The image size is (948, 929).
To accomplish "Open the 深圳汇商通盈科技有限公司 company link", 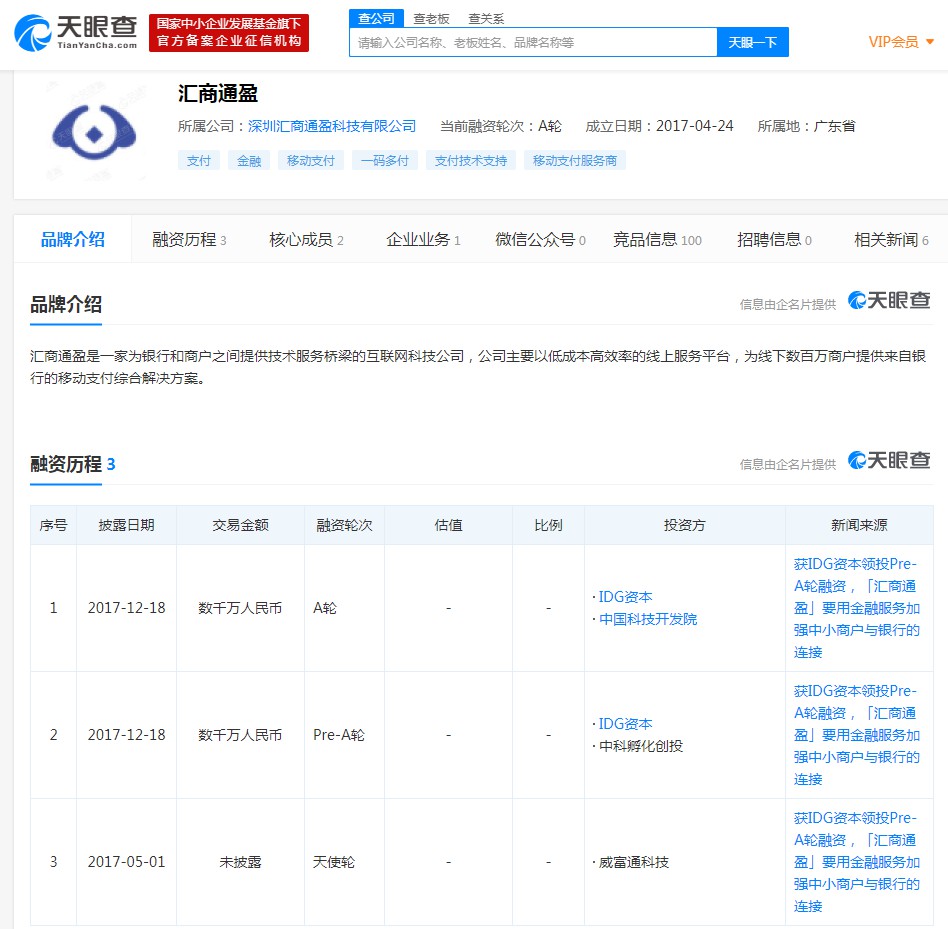I will click(x=332, y=126).
